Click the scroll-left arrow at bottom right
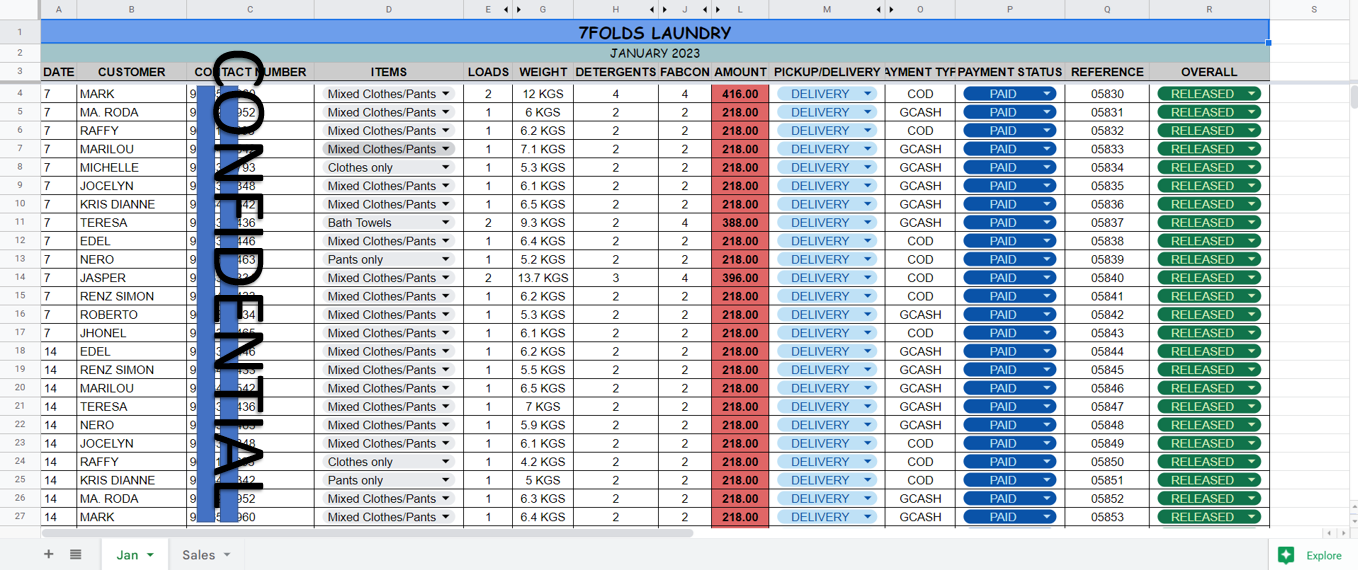 tap(1328, 533)
